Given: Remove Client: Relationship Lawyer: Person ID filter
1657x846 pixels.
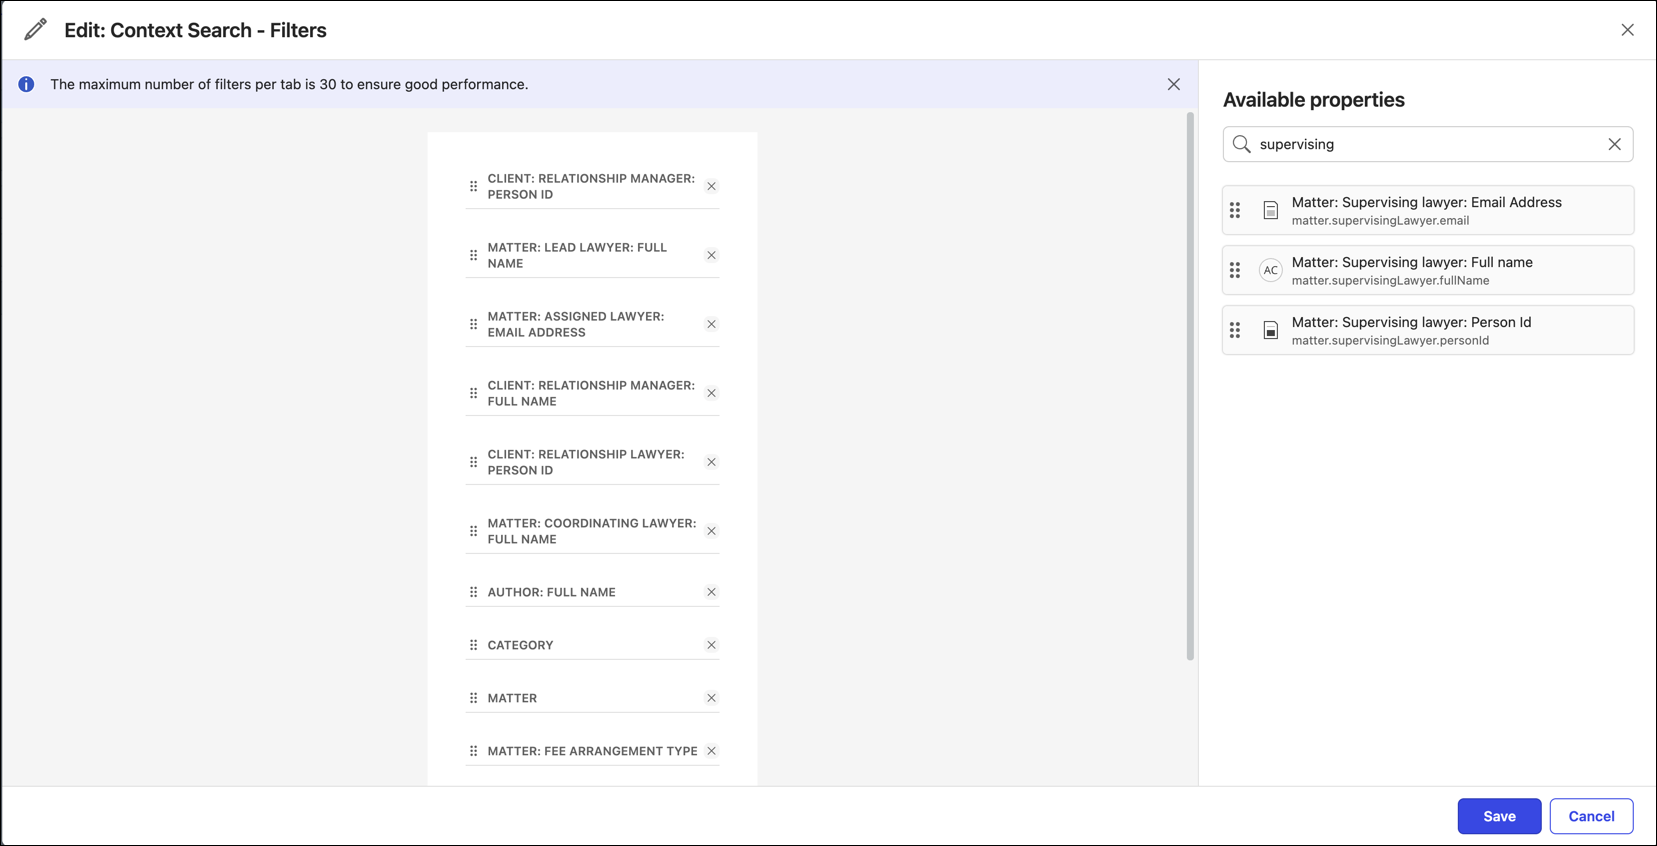Looking at the screenshot, I should pyautogui.click(x=711, y=462).
